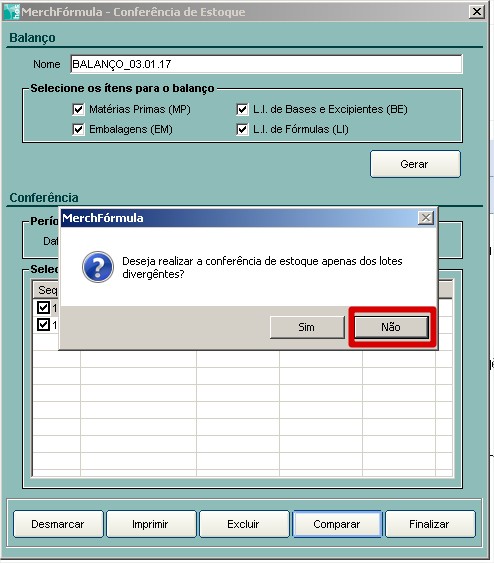The width and height of the screenshot is (494, 563).
Task: Toggle Matérias Primas (MP) checkbox
Action: tap(78, 109)
